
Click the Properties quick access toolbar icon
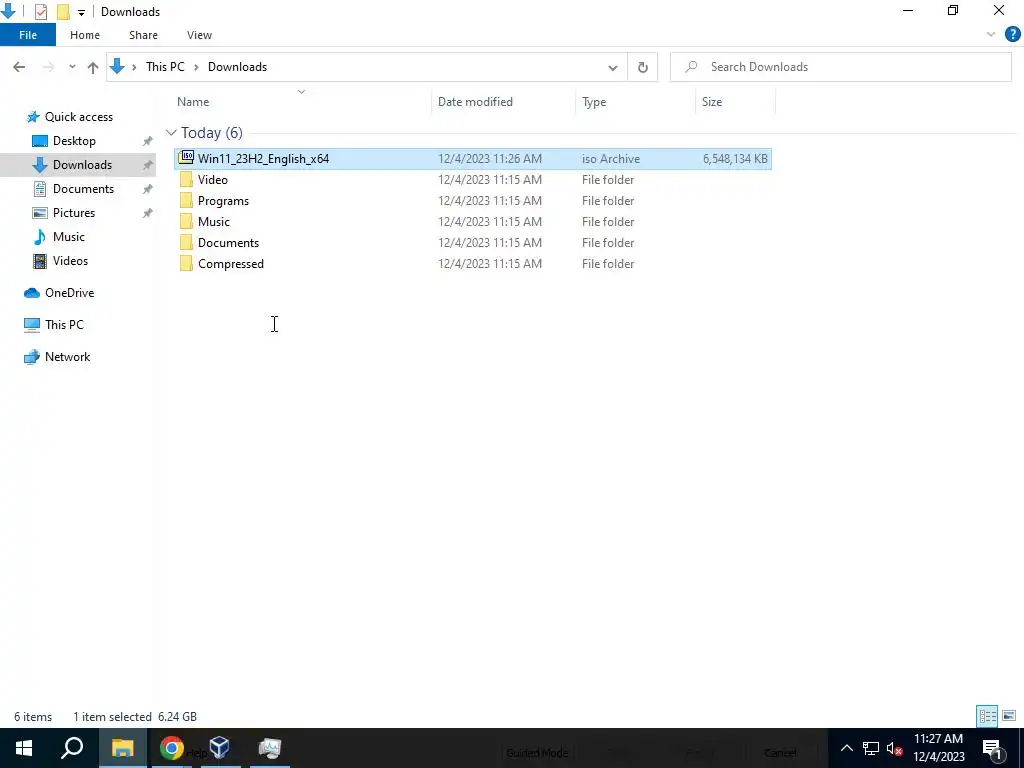point(40,12)
